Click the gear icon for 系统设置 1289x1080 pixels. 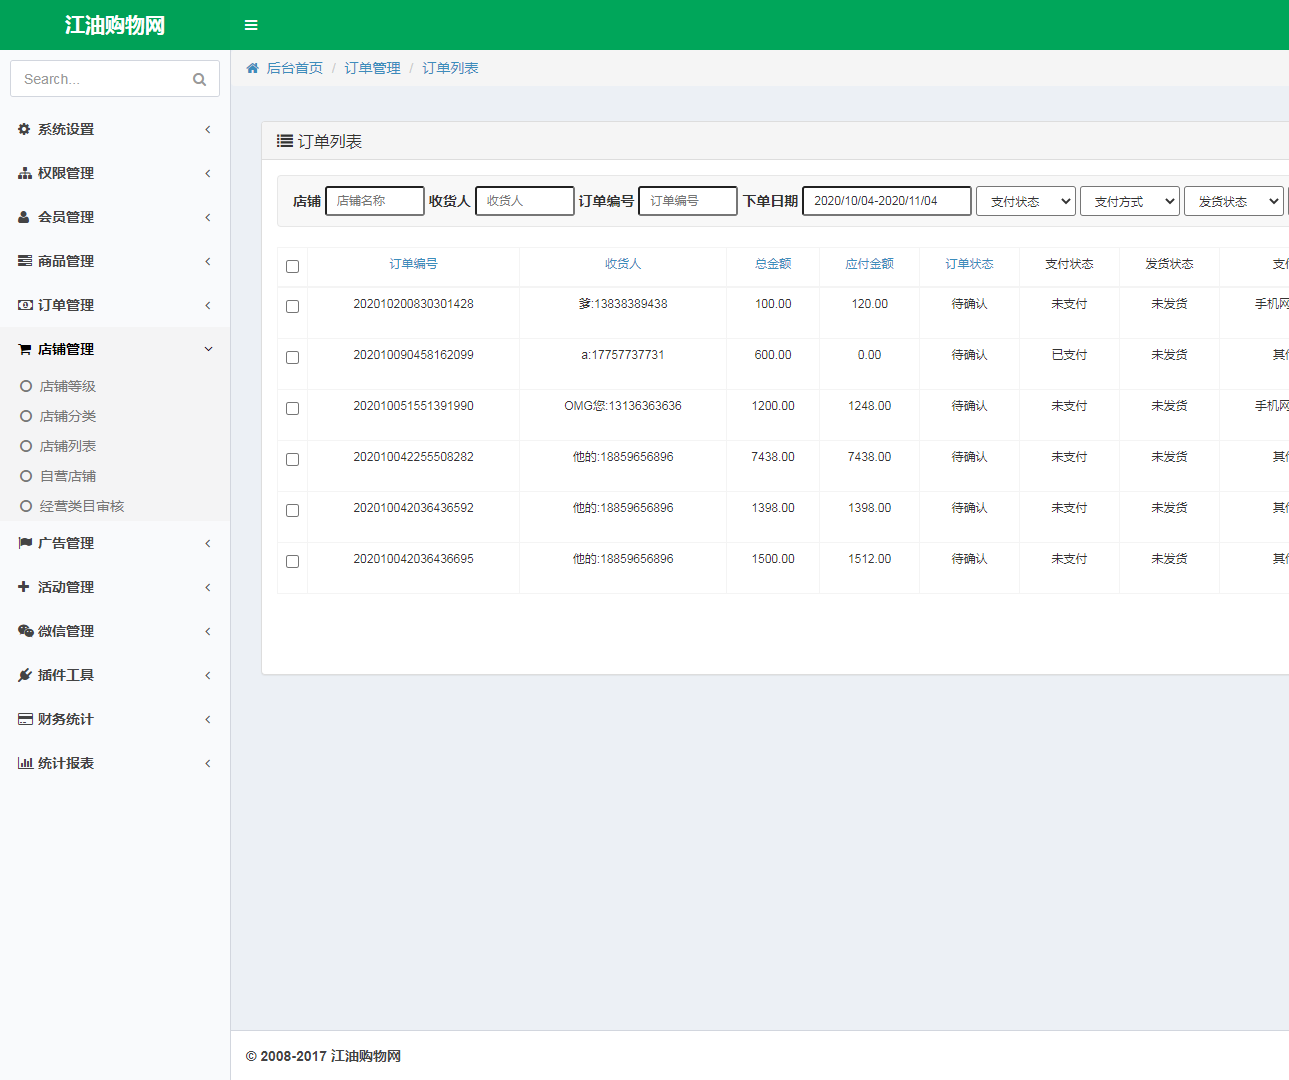tap(25, 129)
